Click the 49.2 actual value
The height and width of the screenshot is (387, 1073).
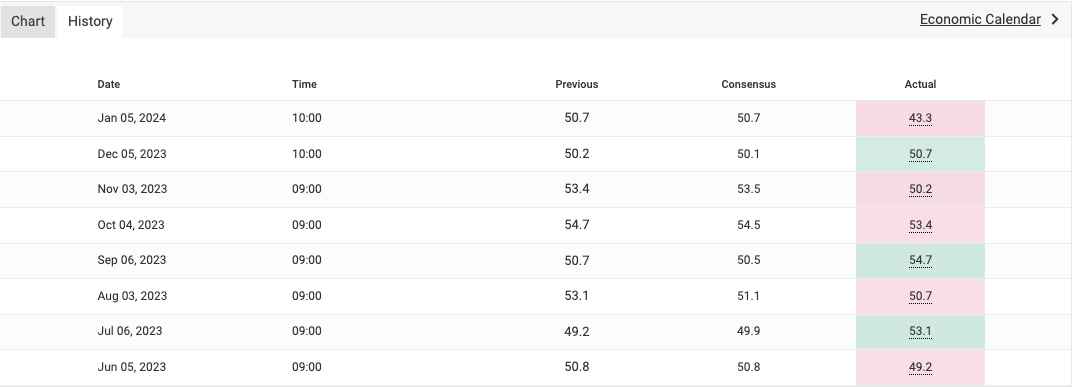tap(920, 367)
